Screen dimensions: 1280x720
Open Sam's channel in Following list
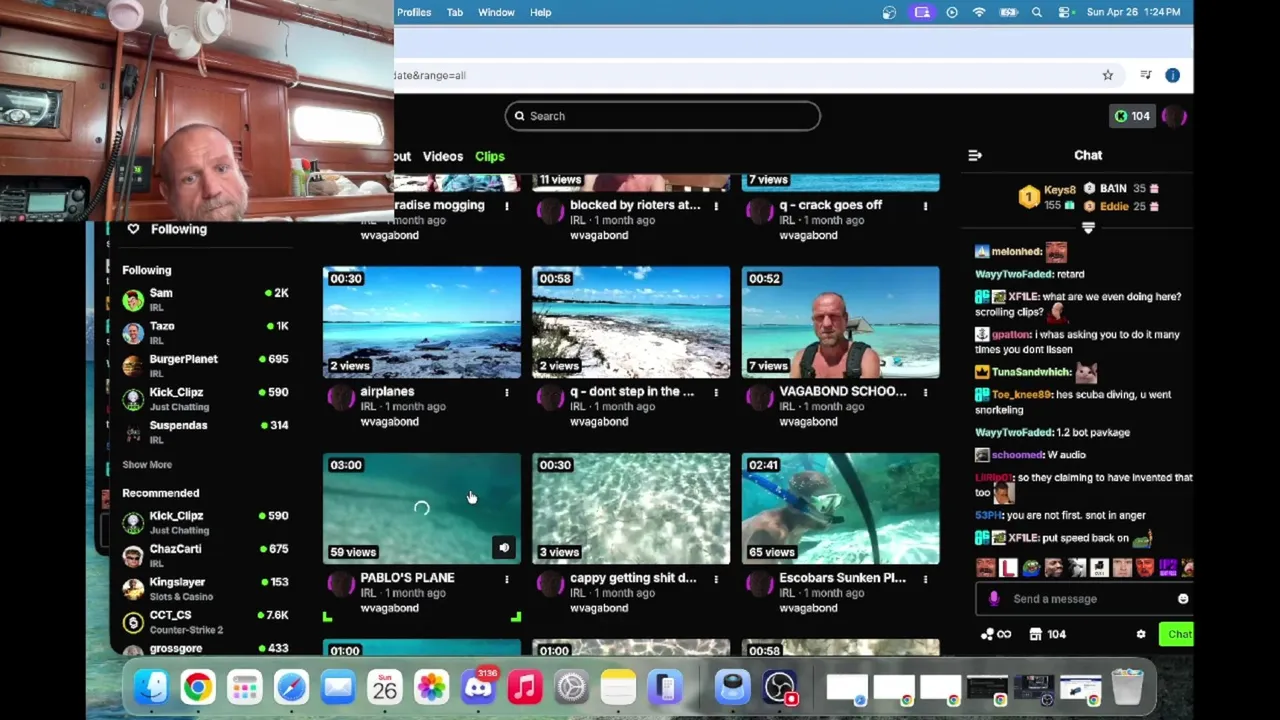coord(205,299)
